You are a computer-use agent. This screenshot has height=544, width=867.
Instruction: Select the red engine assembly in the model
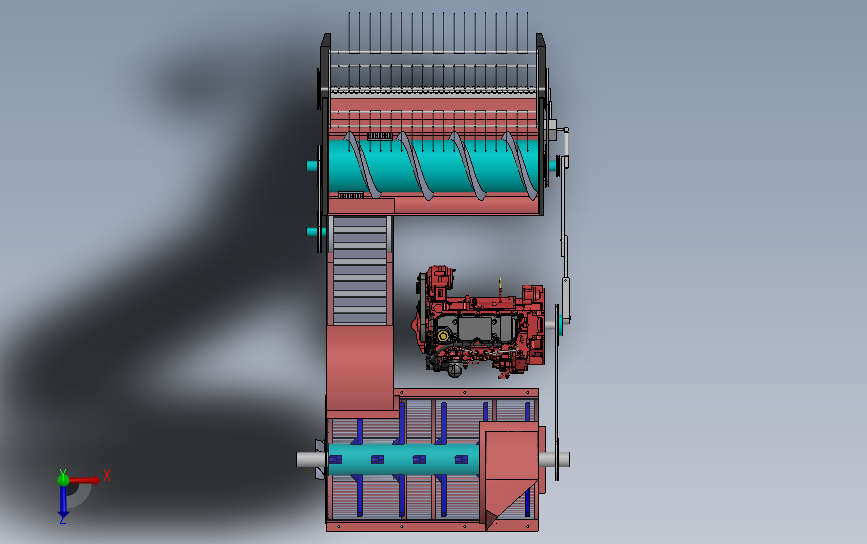click(479, 322)
